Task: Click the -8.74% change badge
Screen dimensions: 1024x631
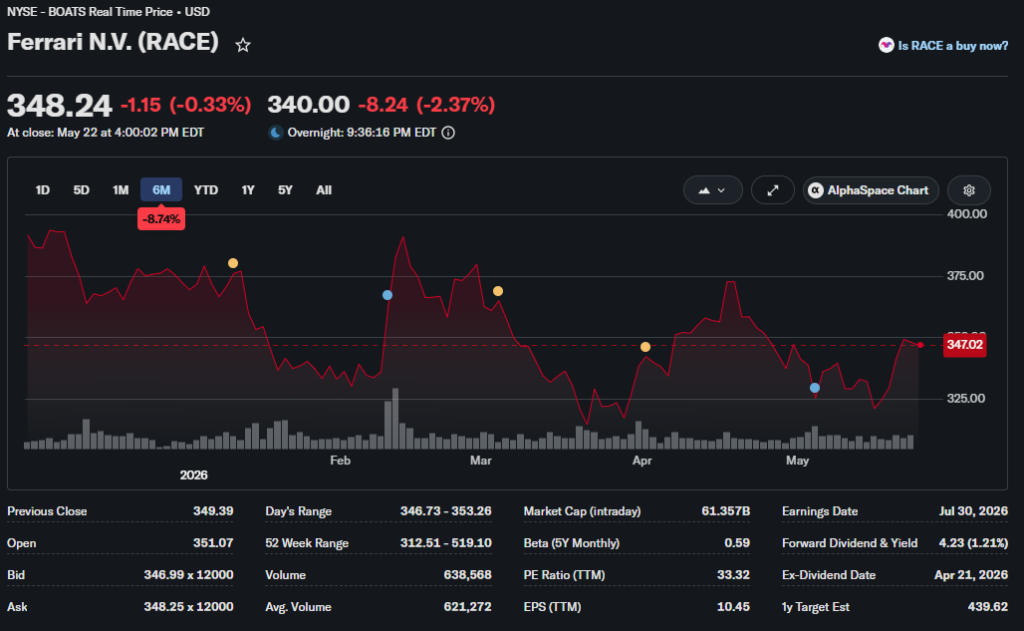Action: 161,219
